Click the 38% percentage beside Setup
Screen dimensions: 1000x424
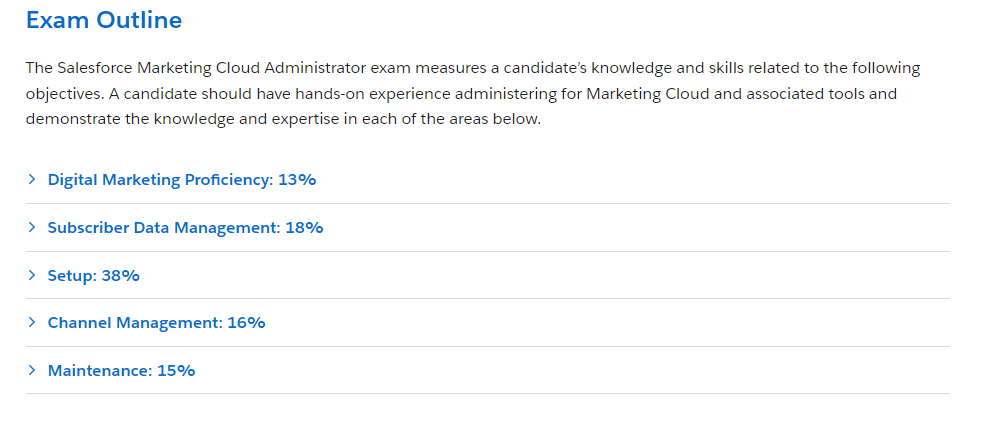click(120, 275)
